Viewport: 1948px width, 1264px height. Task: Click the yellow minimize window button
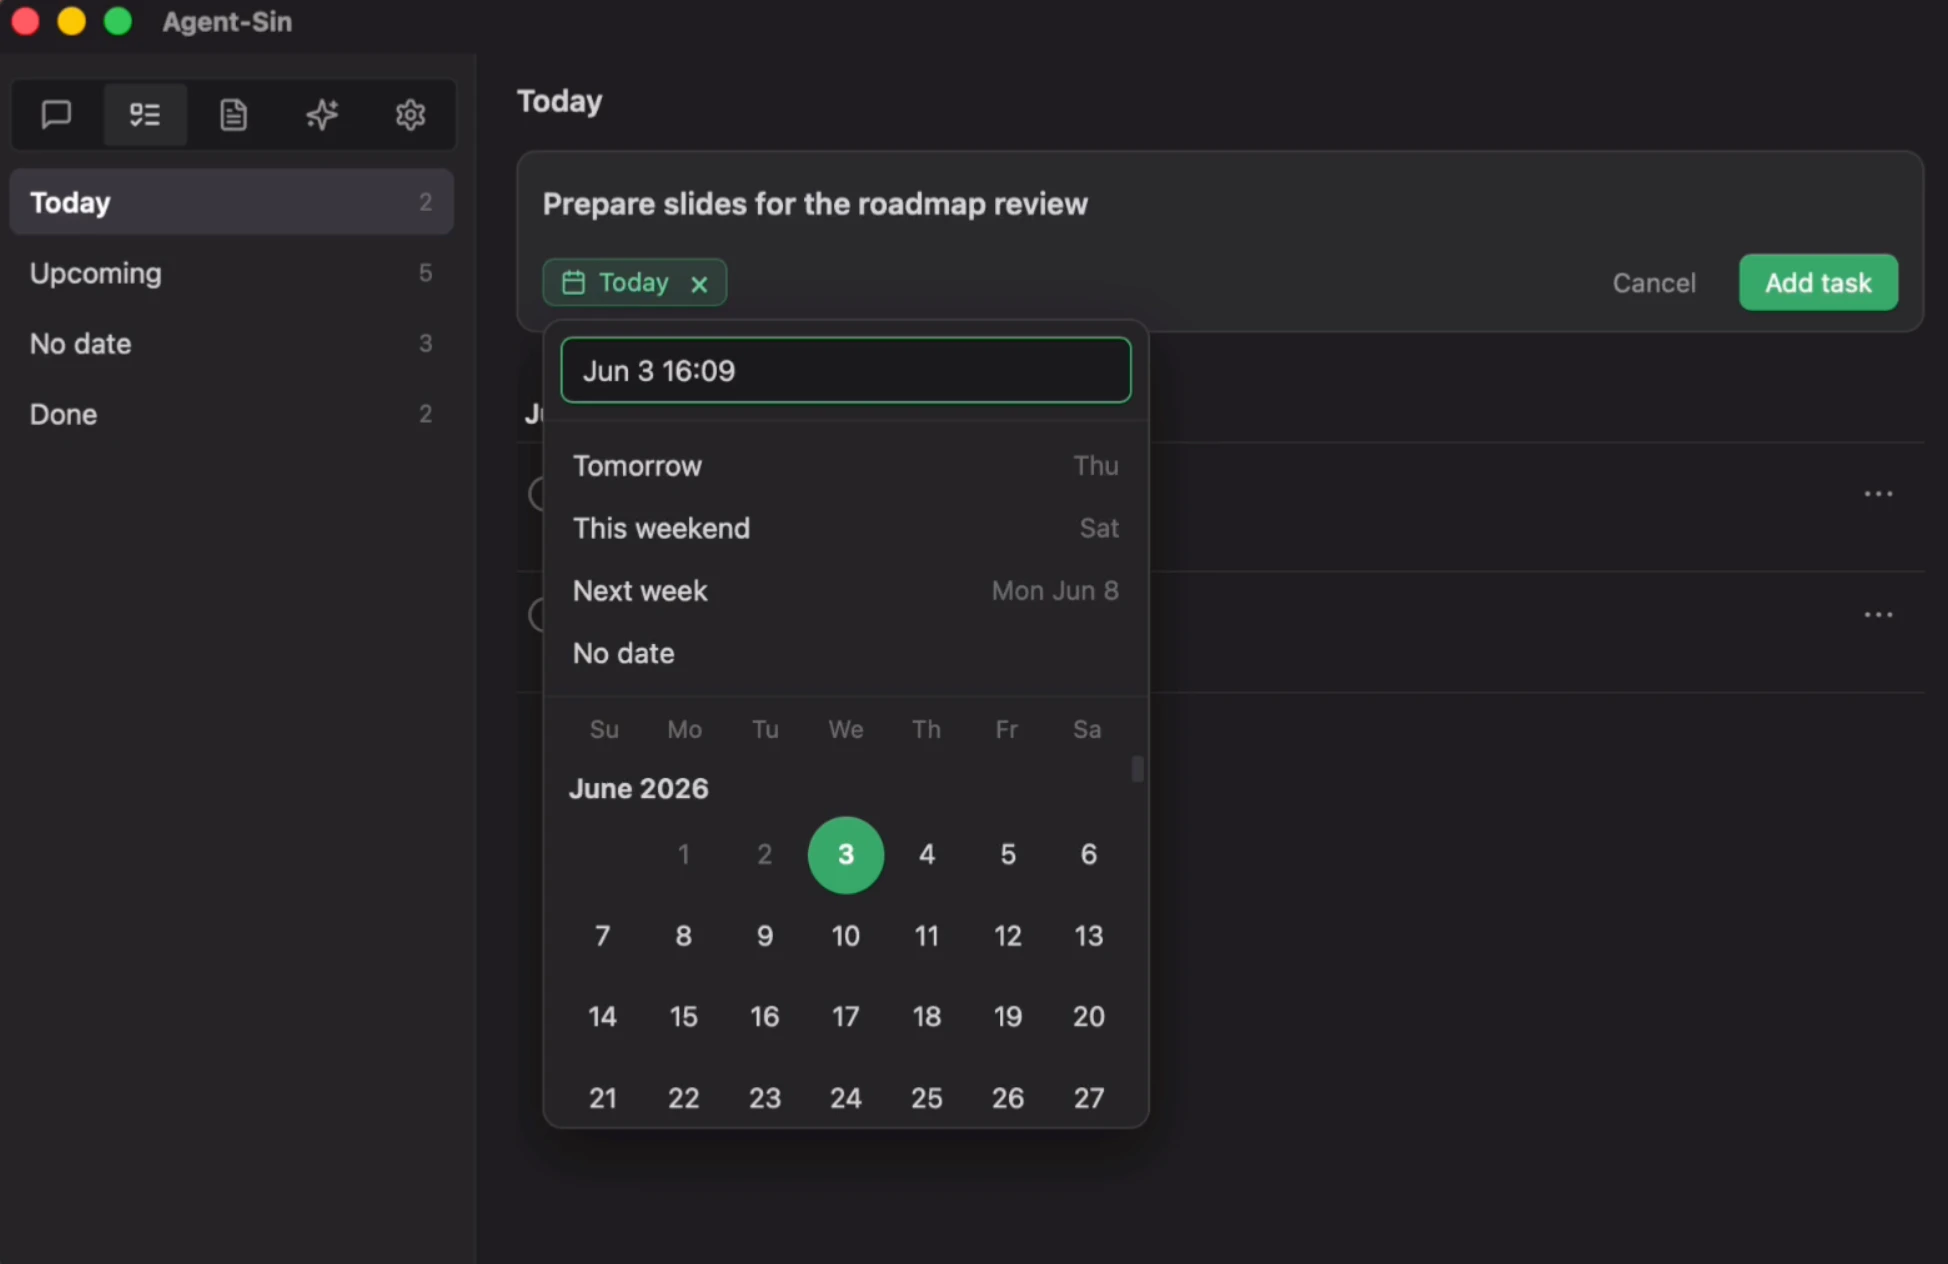(72, 21)
